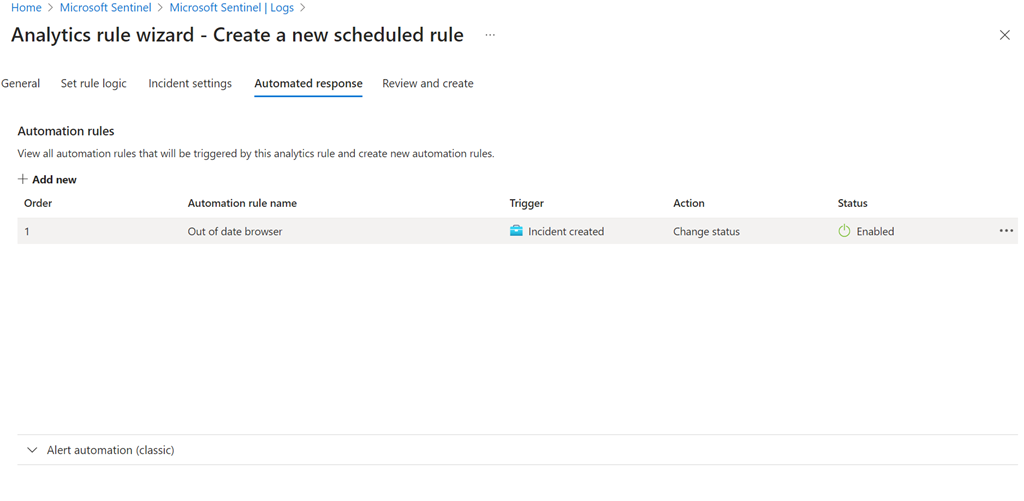The height and width of the screenshot is (501, 1024).
Task: Select the Out of date browser rule
Action: (x=235, y=231)
